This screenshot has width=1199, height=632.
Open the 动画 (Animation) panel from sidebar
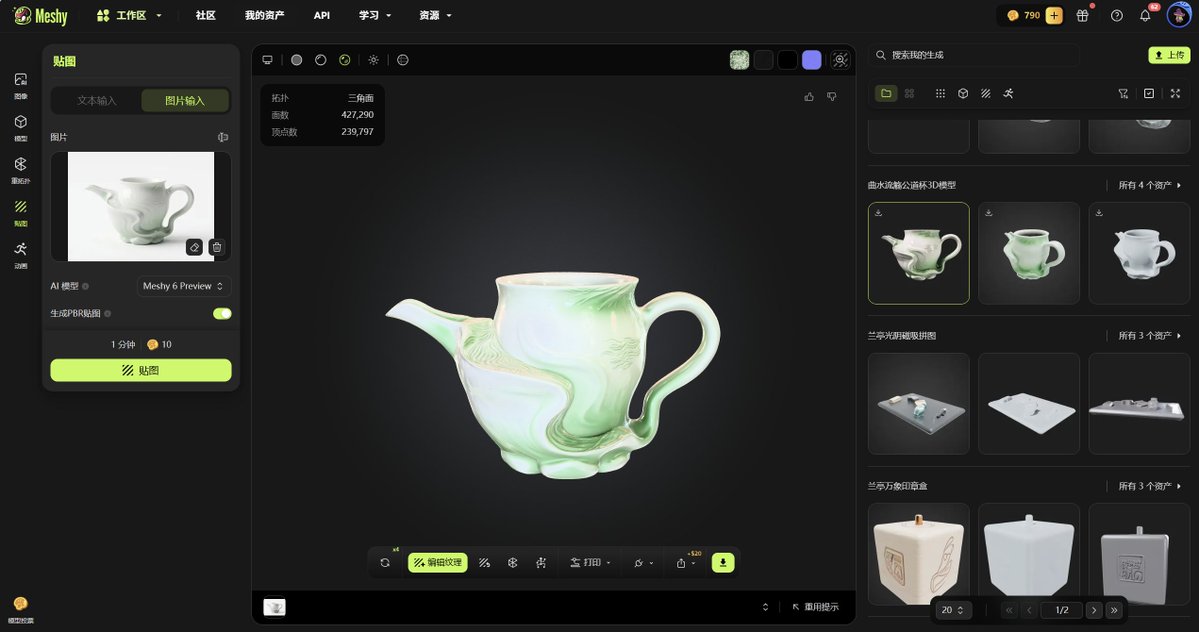20,252
